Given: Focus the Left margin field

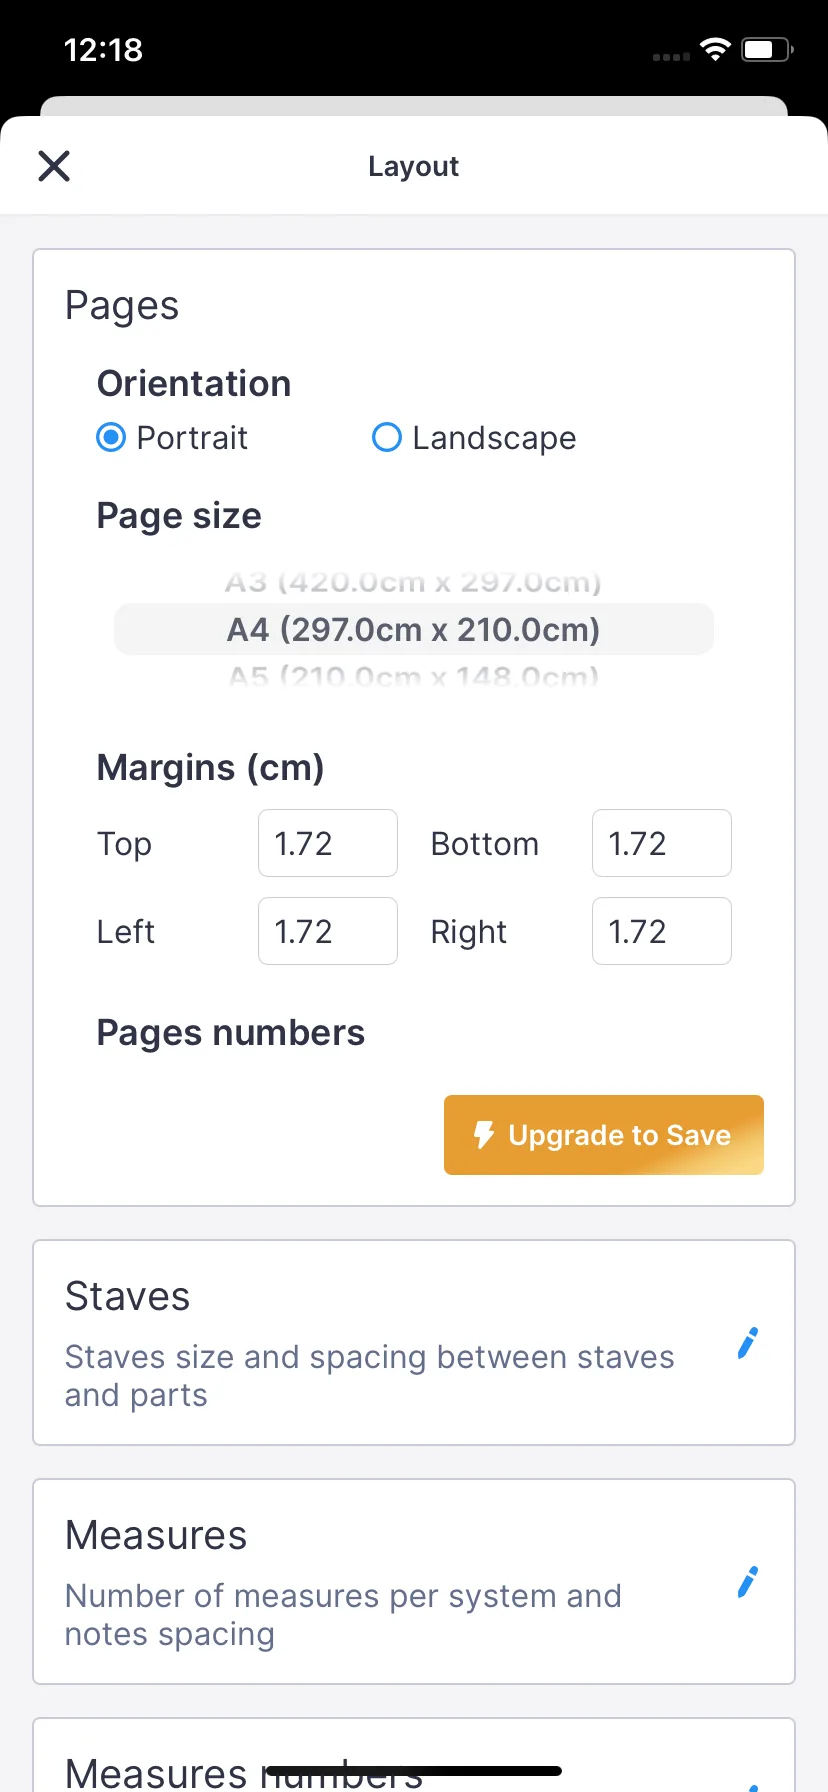Looking at the screenshot, I should pos(327,931).
